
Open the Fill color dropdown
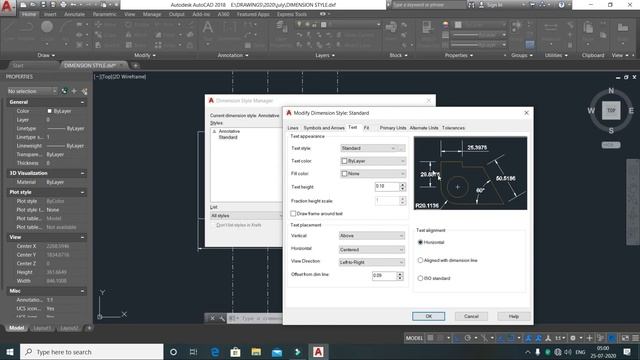pos(373,174)
